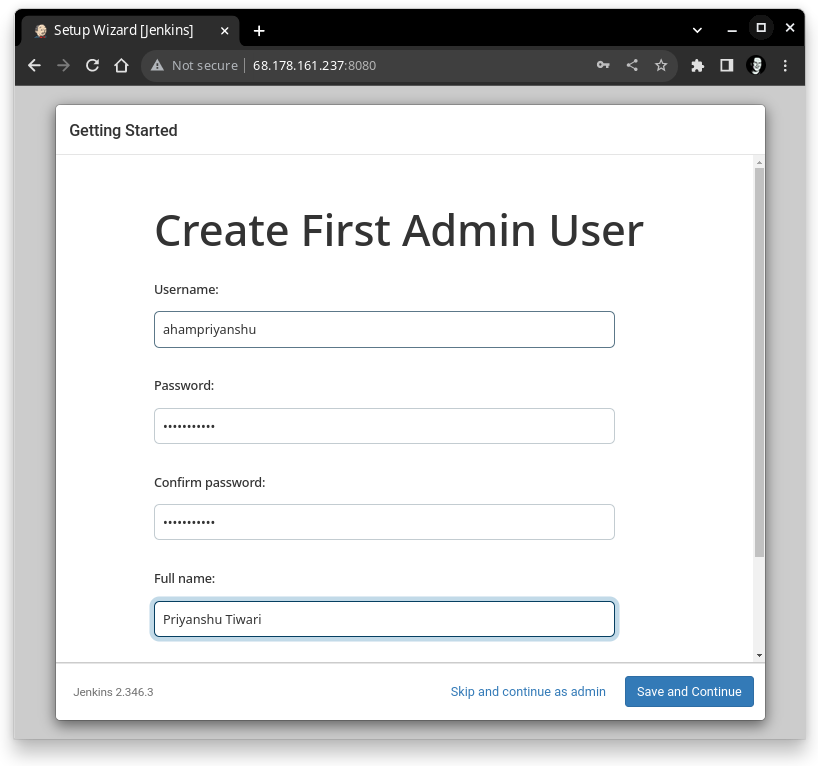
Task: Open Chrome three-dot menu
Action: point(785,65)
